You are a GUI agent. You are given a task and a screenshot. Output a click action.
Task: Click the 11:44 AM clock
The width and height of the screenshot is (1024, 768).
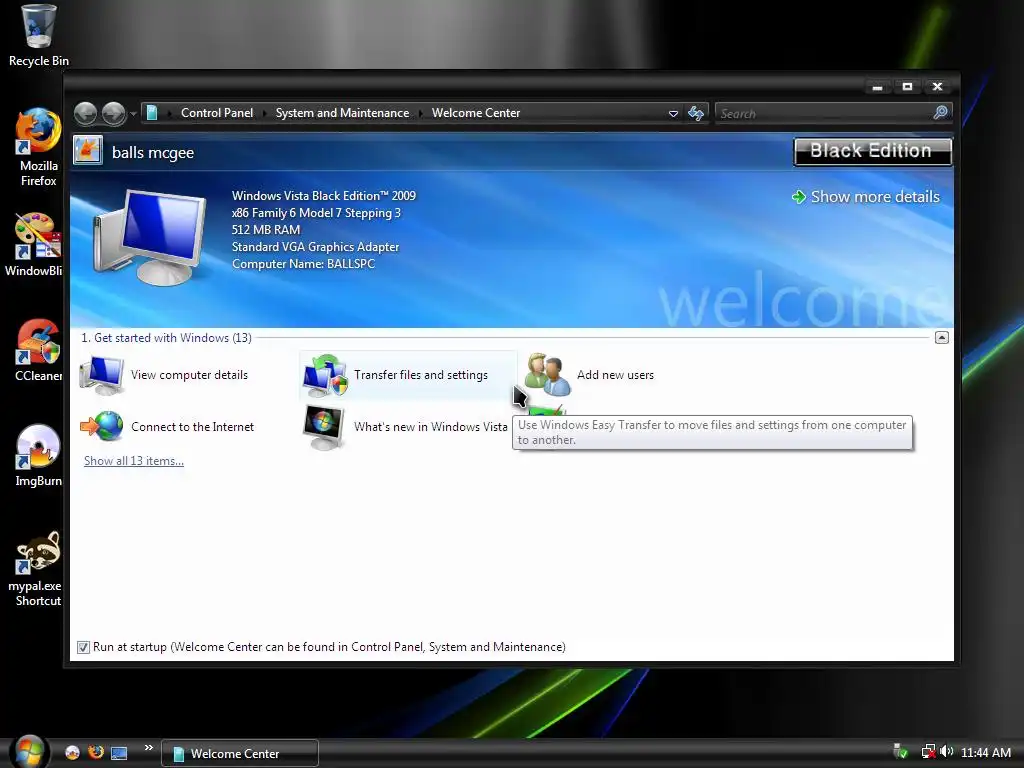pyautogui.click(x=985, y=753)
